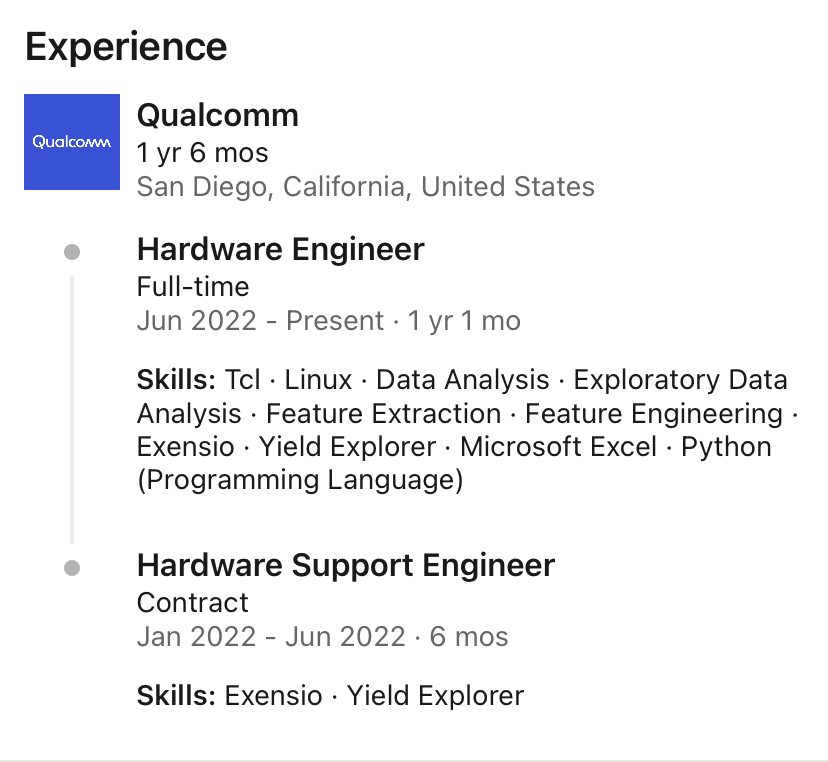
Task: Click the Hardware Engineer timeline bullet
Action: click(x=72, y=252)
